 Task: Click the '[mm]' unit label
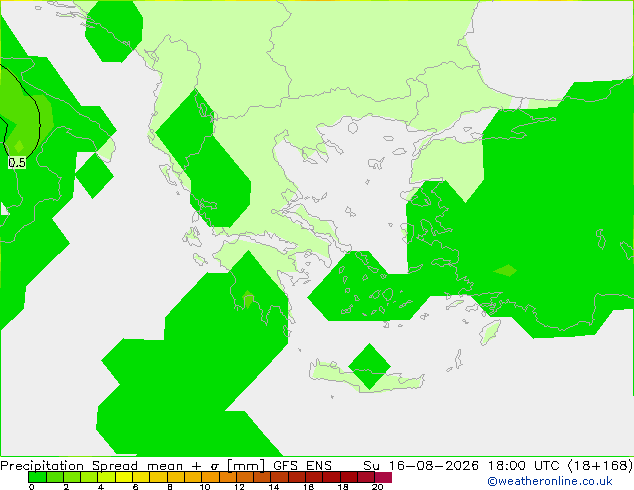pyautogui.click(x=246, y=465)
